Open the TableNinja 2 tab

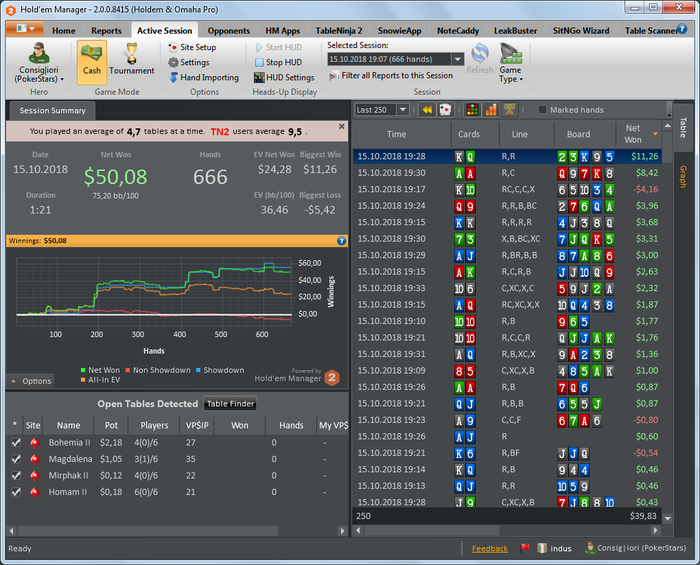coord(339,30)
